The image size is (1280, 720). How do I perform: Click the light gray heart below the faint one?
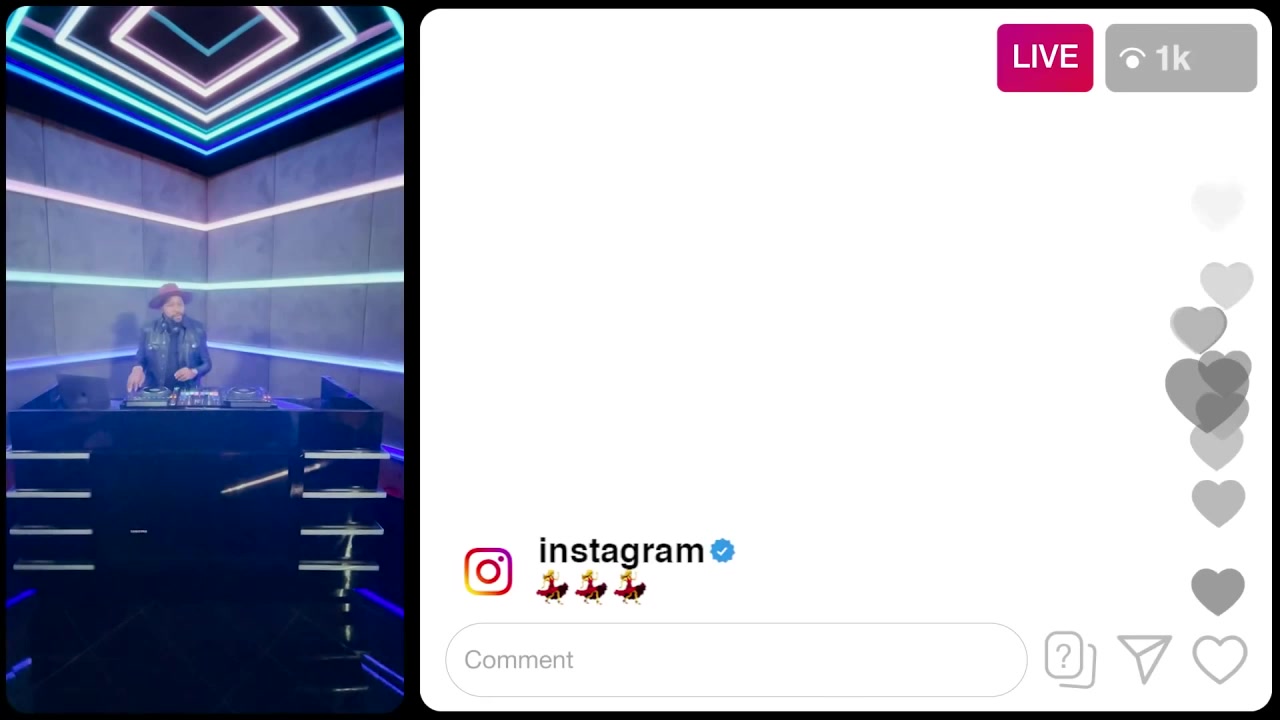coord(1226,285)
